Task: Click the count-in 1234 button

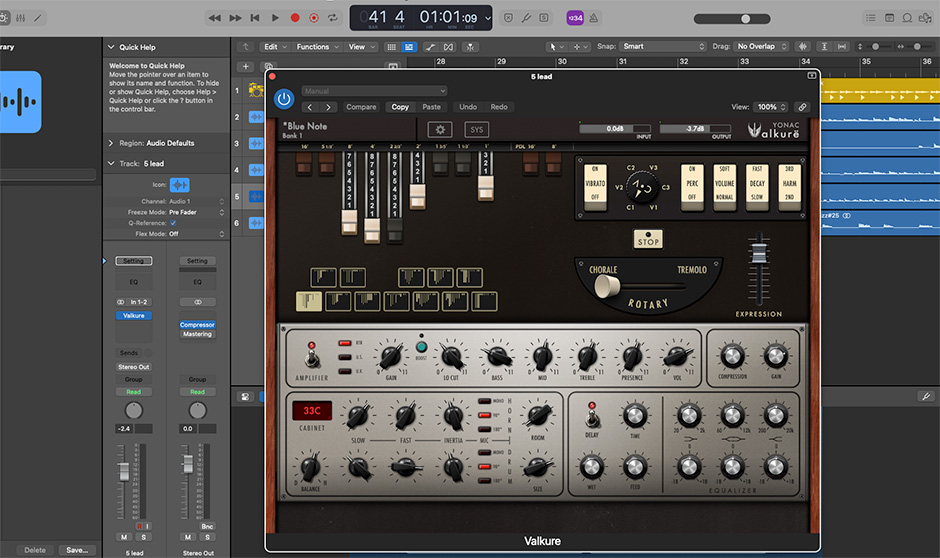Action: click(575, 18)
